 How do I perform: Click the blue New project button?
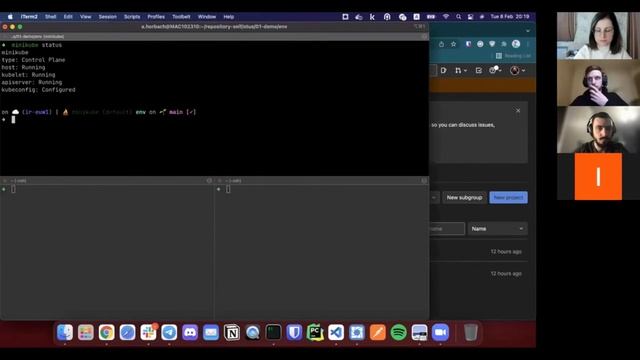[508, 198]
